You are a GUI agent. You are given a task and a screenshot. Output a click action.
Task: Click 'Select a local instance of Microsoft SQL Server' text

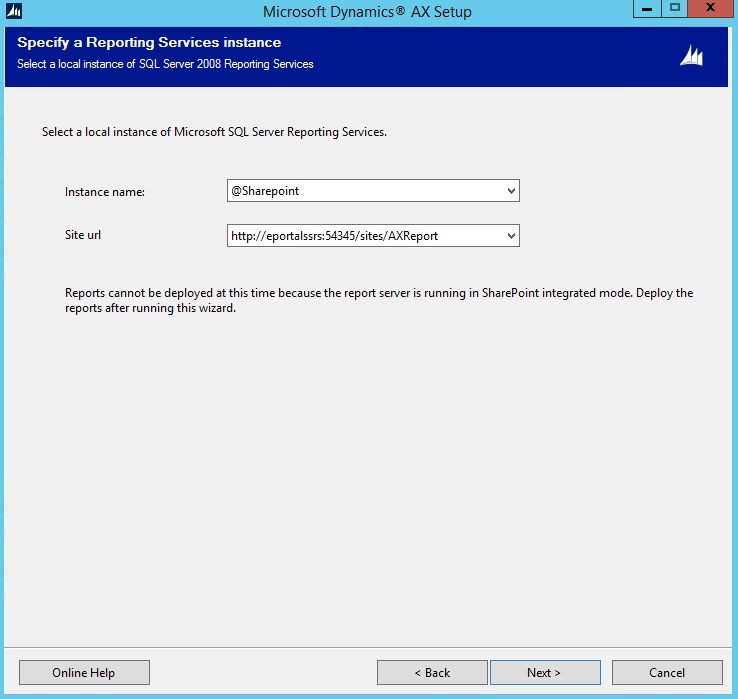pos(163,132)
